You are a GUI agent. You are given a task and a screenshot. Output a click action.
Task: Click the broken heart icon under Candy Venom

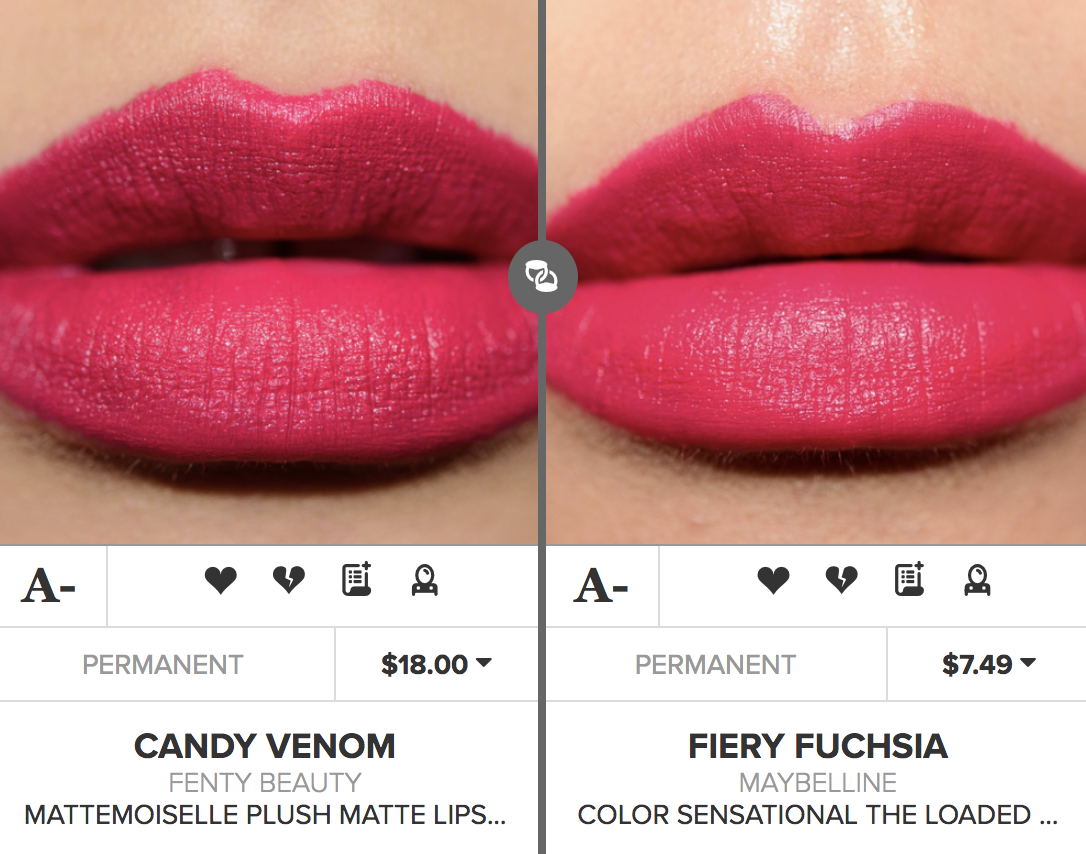(288, 580)
